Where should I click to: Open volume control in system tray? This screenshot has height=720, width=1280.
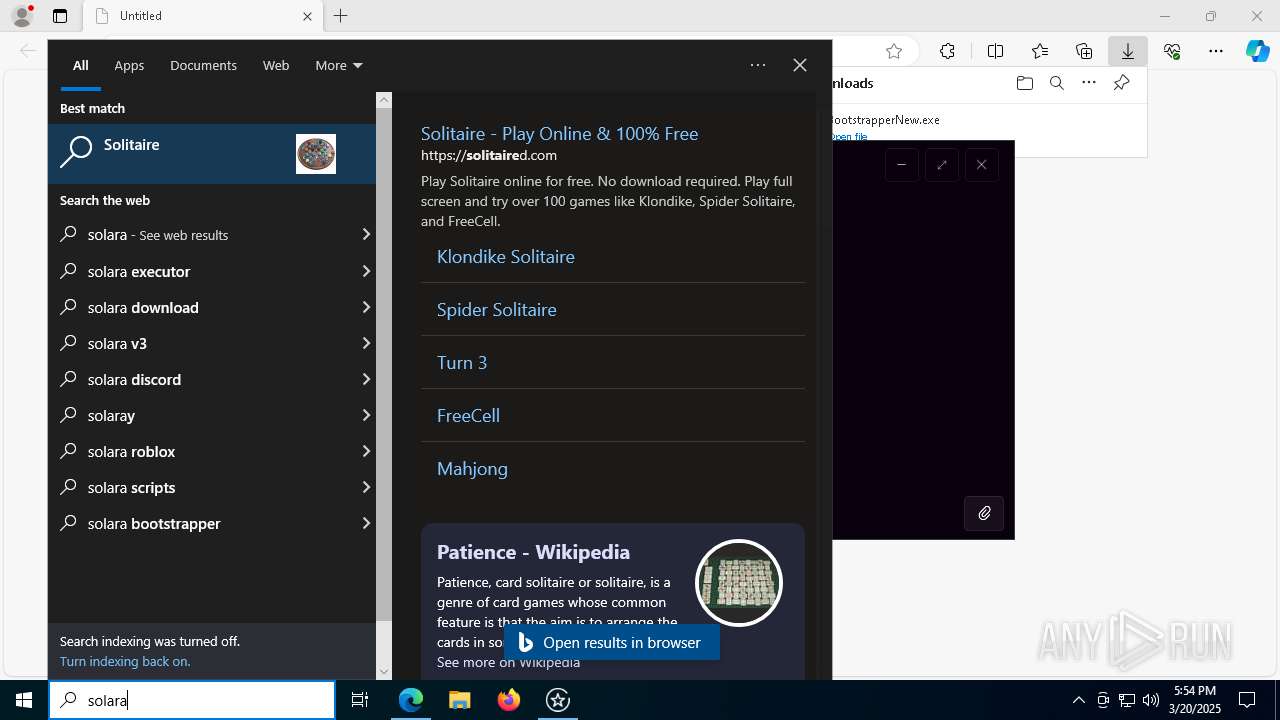(x=1151, y=700)
